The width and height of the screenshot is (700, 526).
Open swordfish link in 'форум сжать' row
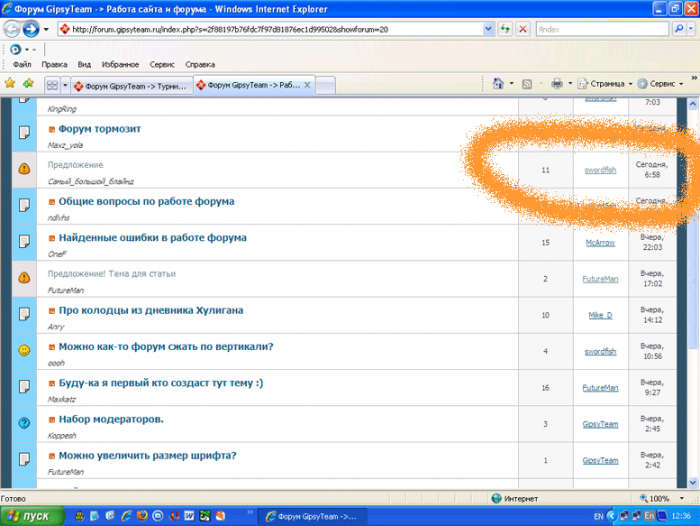pyautogui.click(x=600, y=352)
